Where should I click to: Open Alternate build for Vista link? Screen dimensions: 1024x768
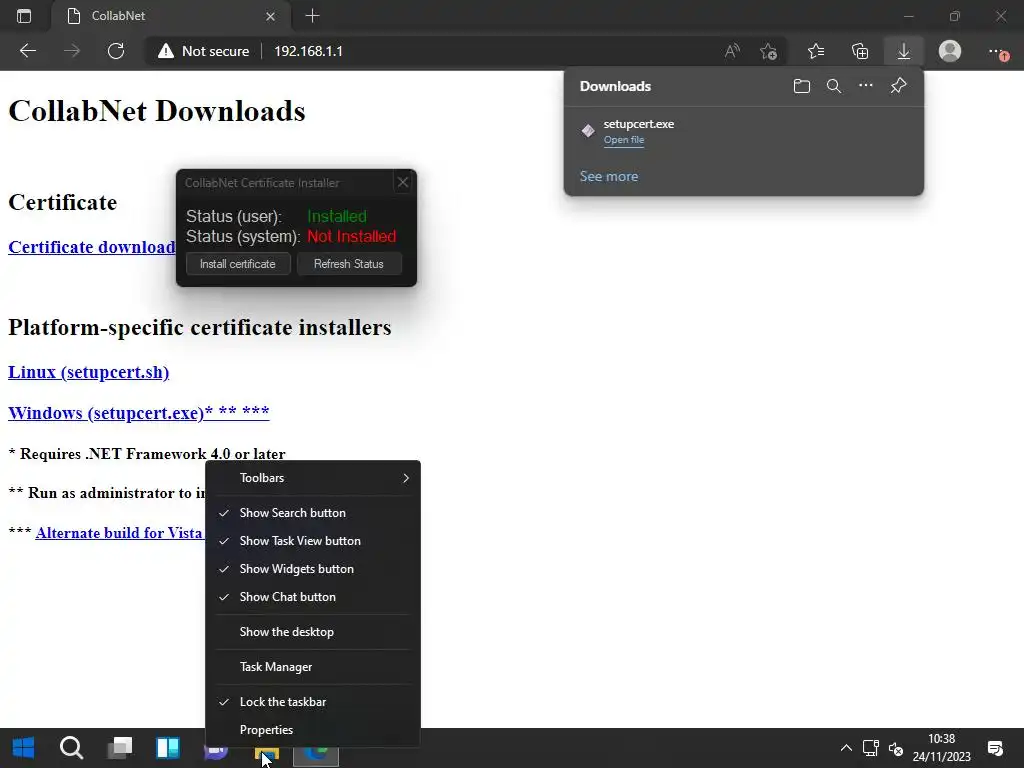click(x=119, y=533)
